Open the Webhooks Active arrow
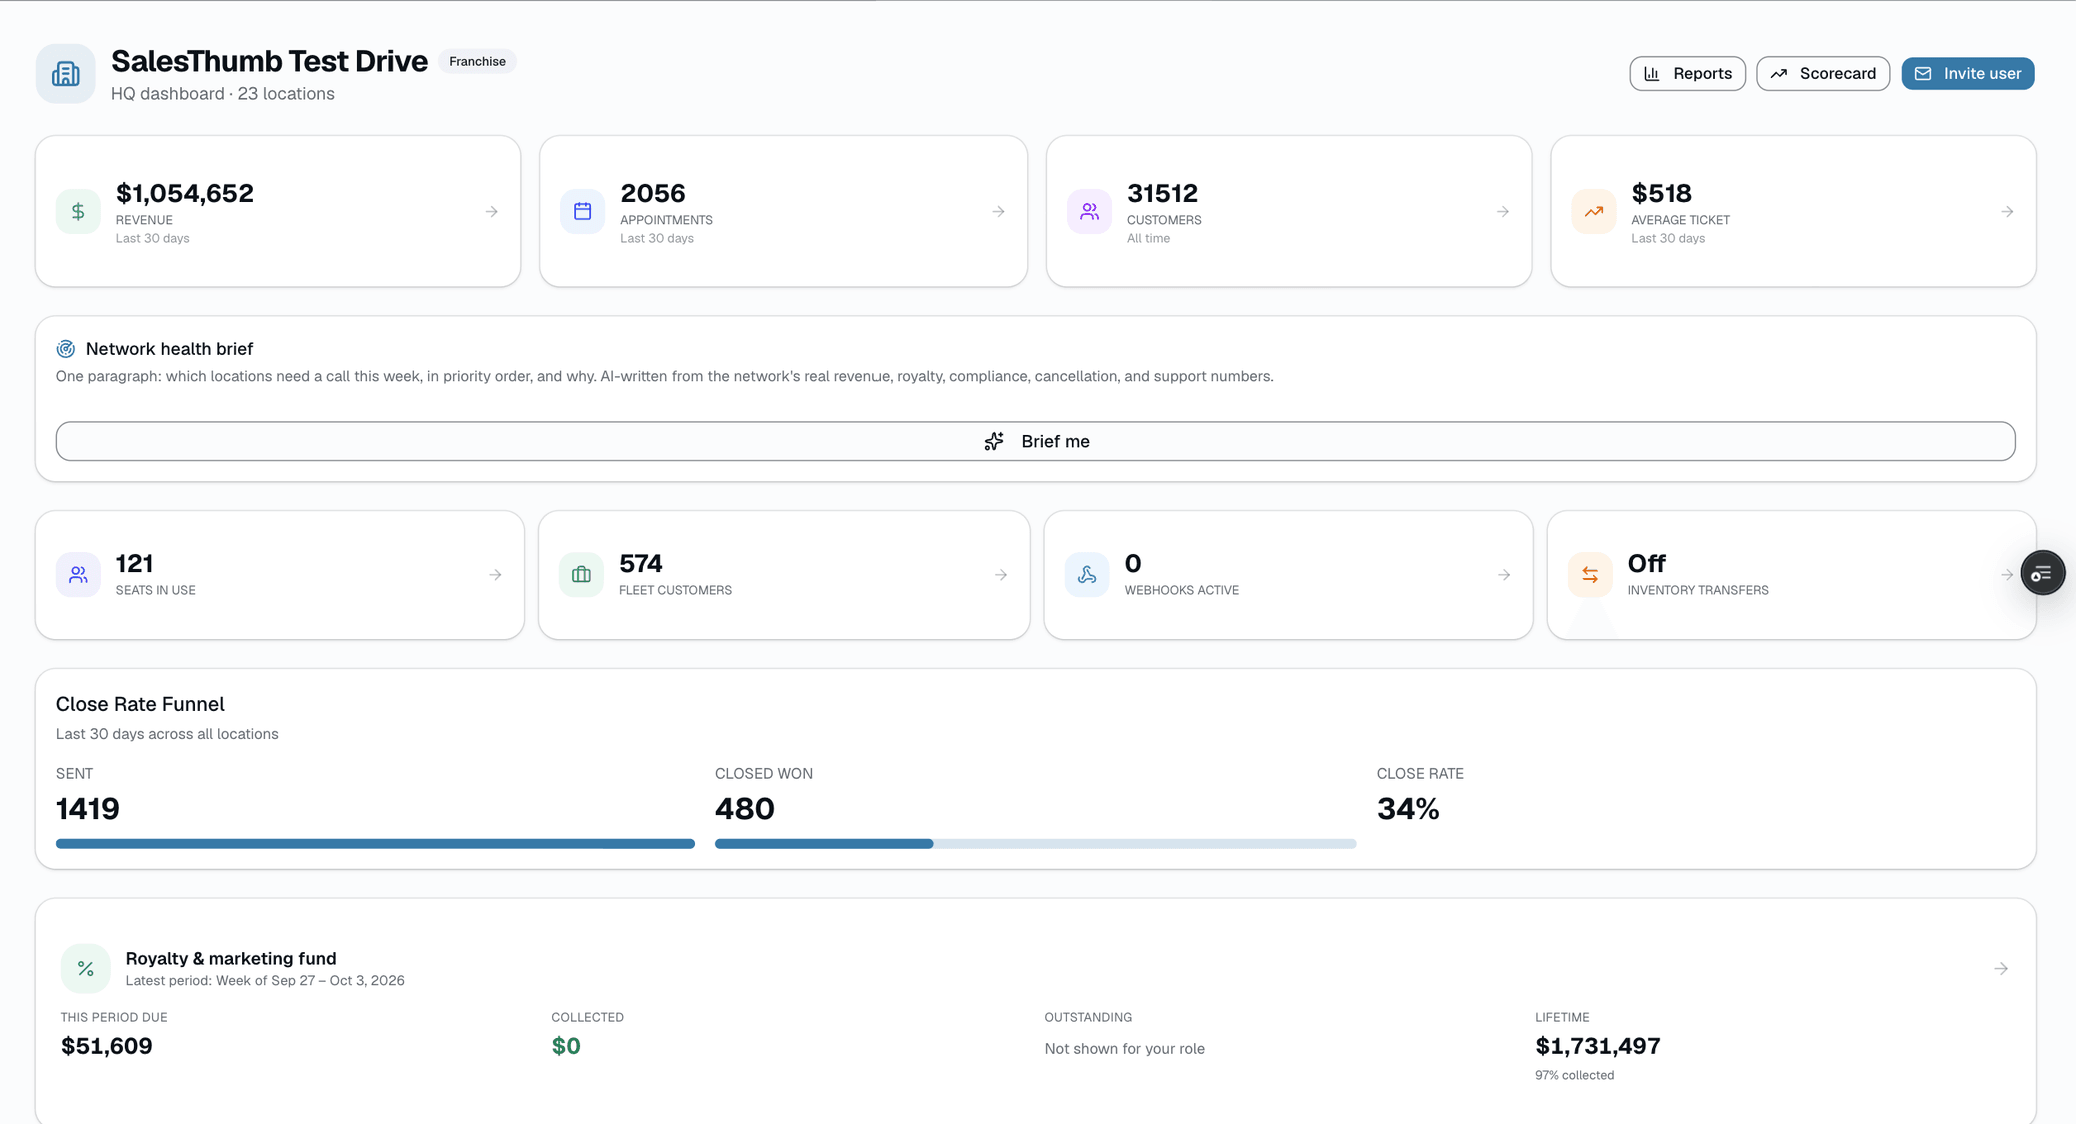Viewport: 2076px width, 1124px height. click(x=1504, y=575)
